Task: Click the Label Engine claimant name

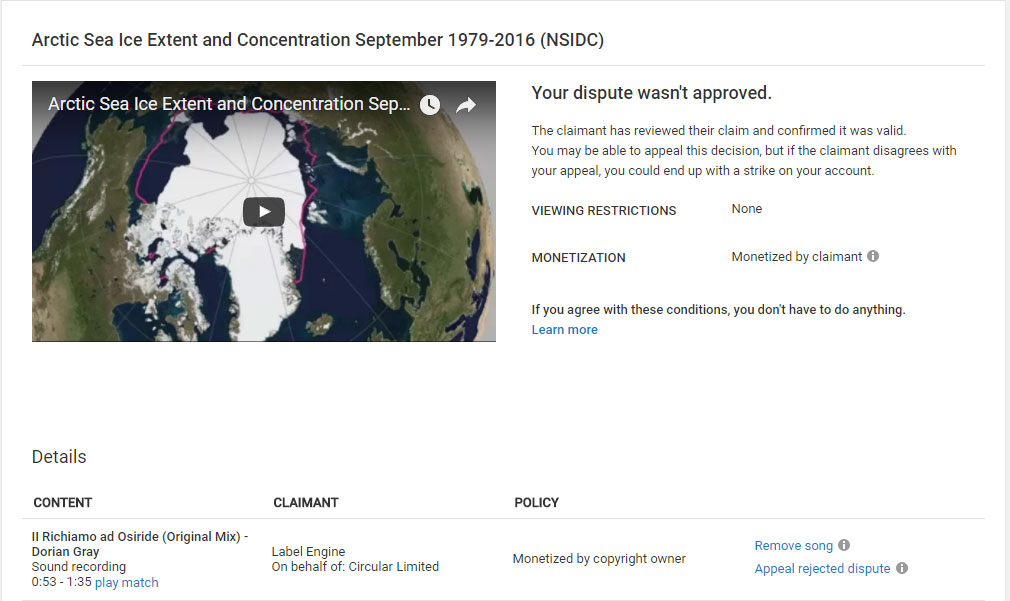Action: 308,551
